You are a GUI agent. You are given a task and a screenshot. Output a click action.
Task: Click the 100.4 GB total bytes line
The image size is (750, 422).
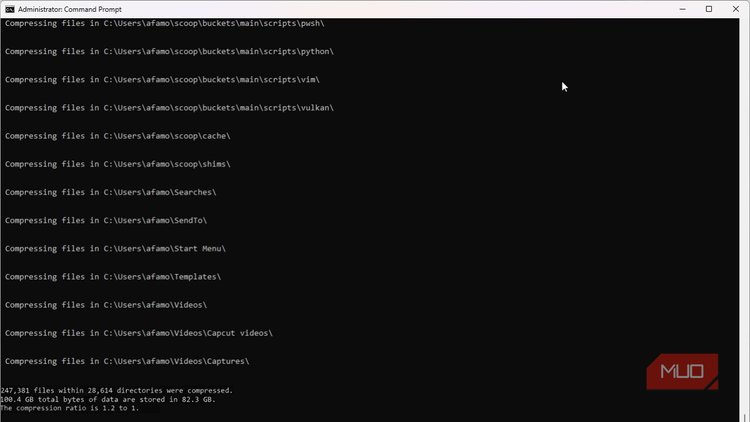108,399
